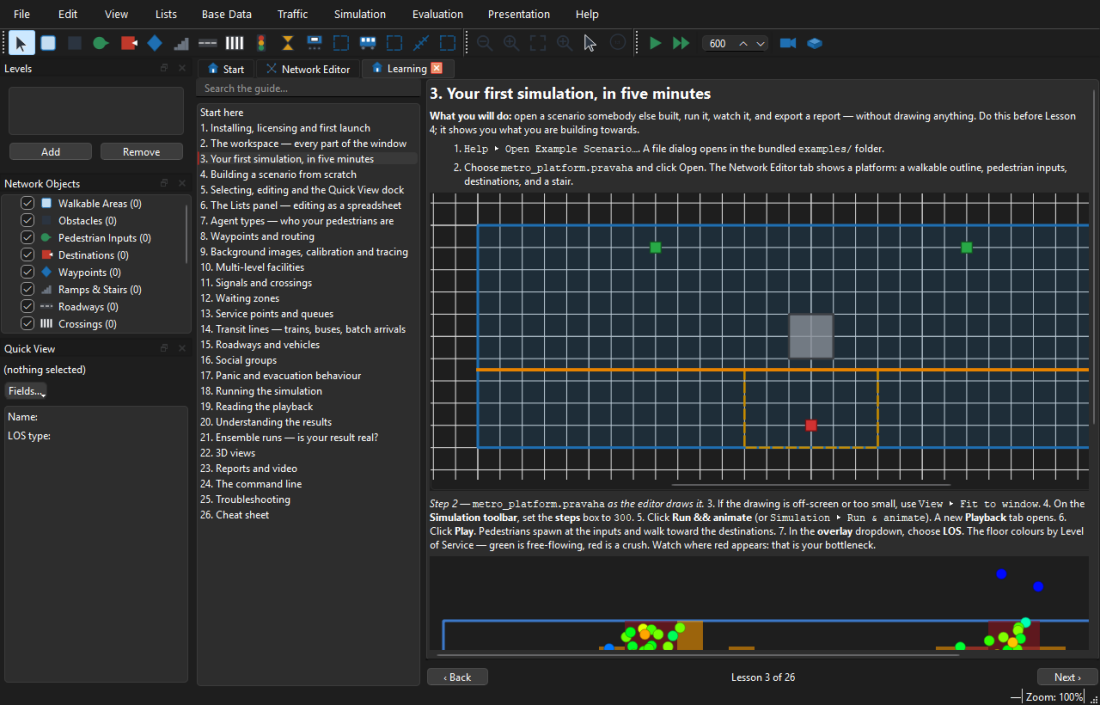Select the traffic signal tool

(261, 43)
